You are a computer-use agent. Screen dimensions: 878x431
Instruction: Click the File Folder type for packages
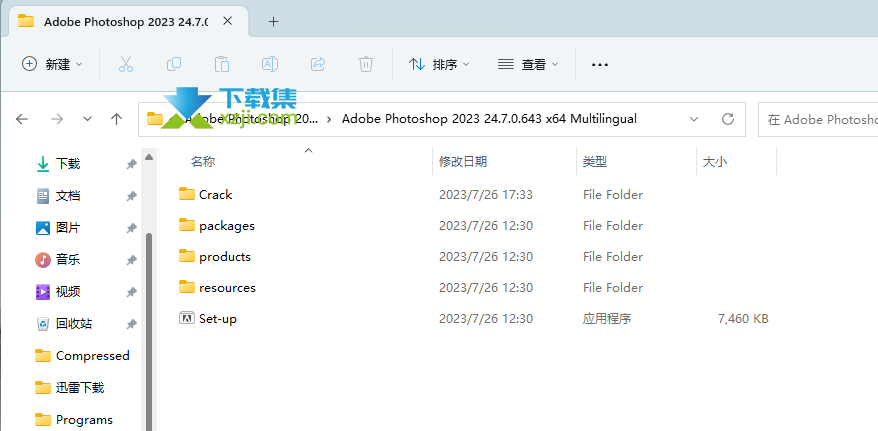(613, 226)
